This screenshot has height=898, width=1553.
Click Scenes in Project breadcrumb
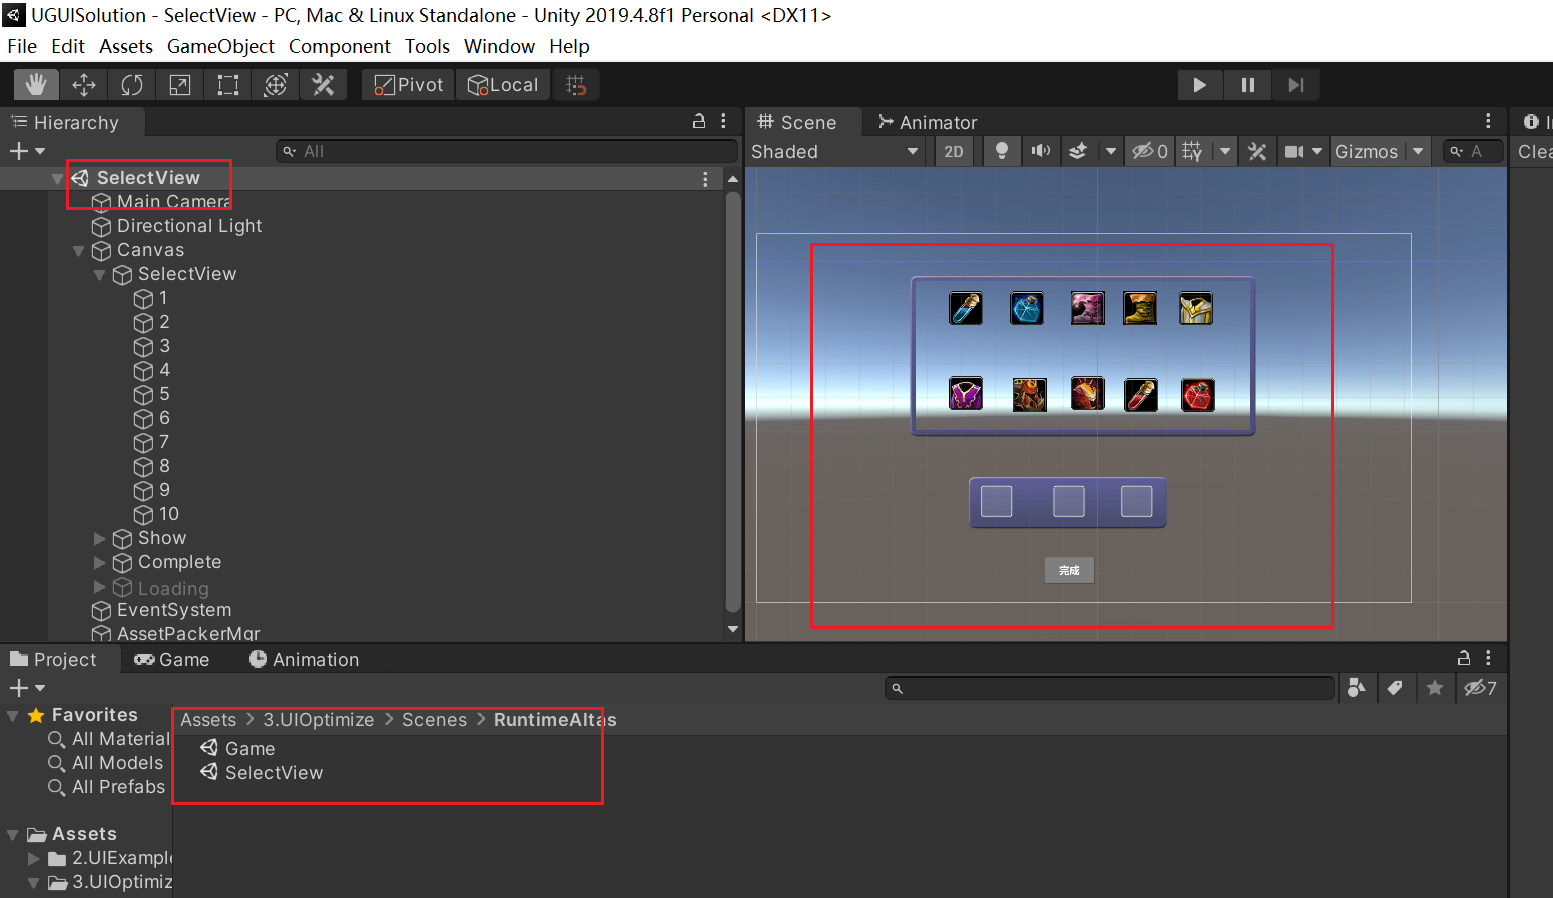[x=434, y=720]
